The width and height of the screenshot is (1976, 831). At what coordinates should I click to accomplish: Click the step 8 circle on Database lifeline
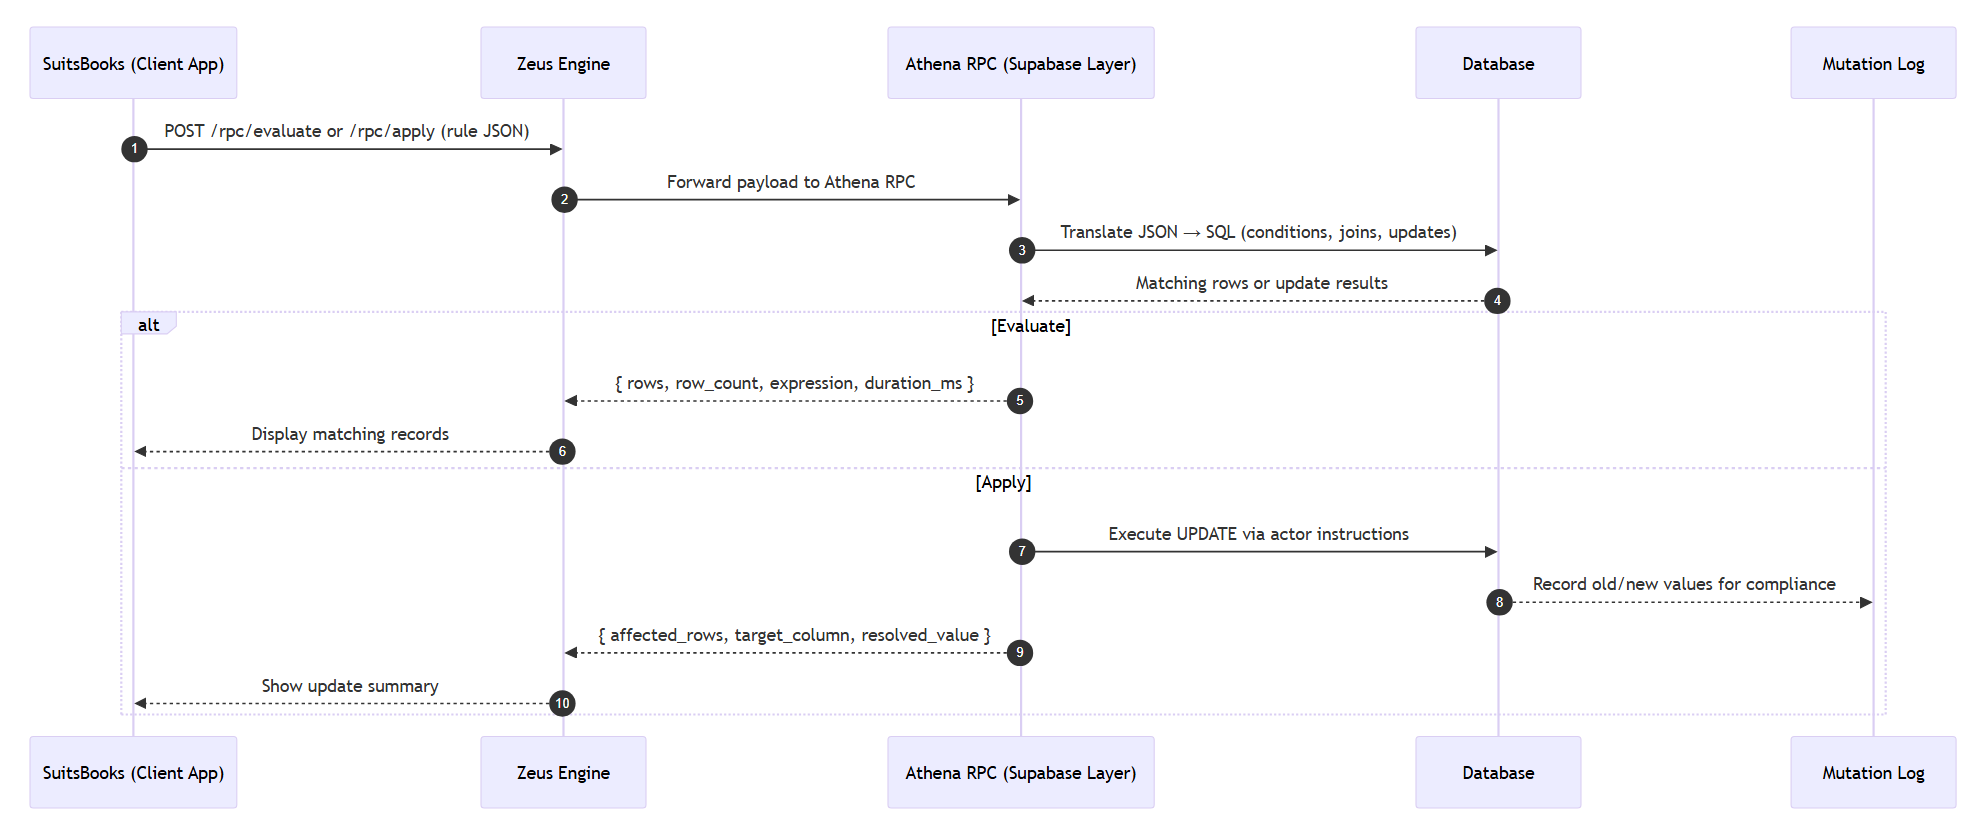[1499, 602]
